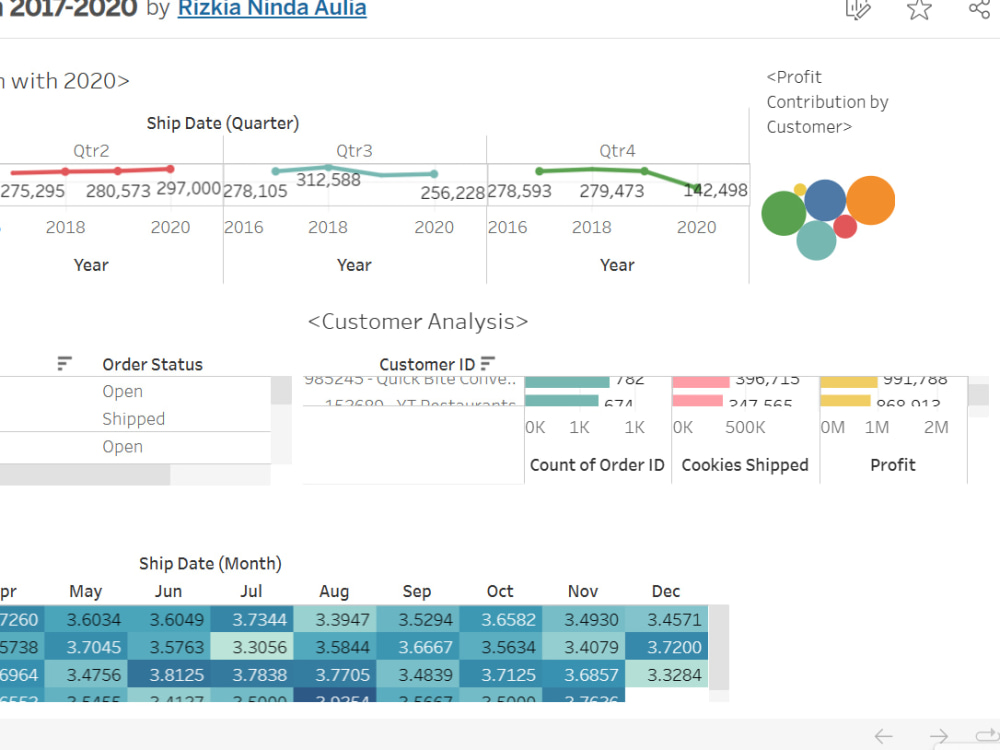Select the green profit bubble
The width and height of the screenshot is (1000, 750).
784,214
